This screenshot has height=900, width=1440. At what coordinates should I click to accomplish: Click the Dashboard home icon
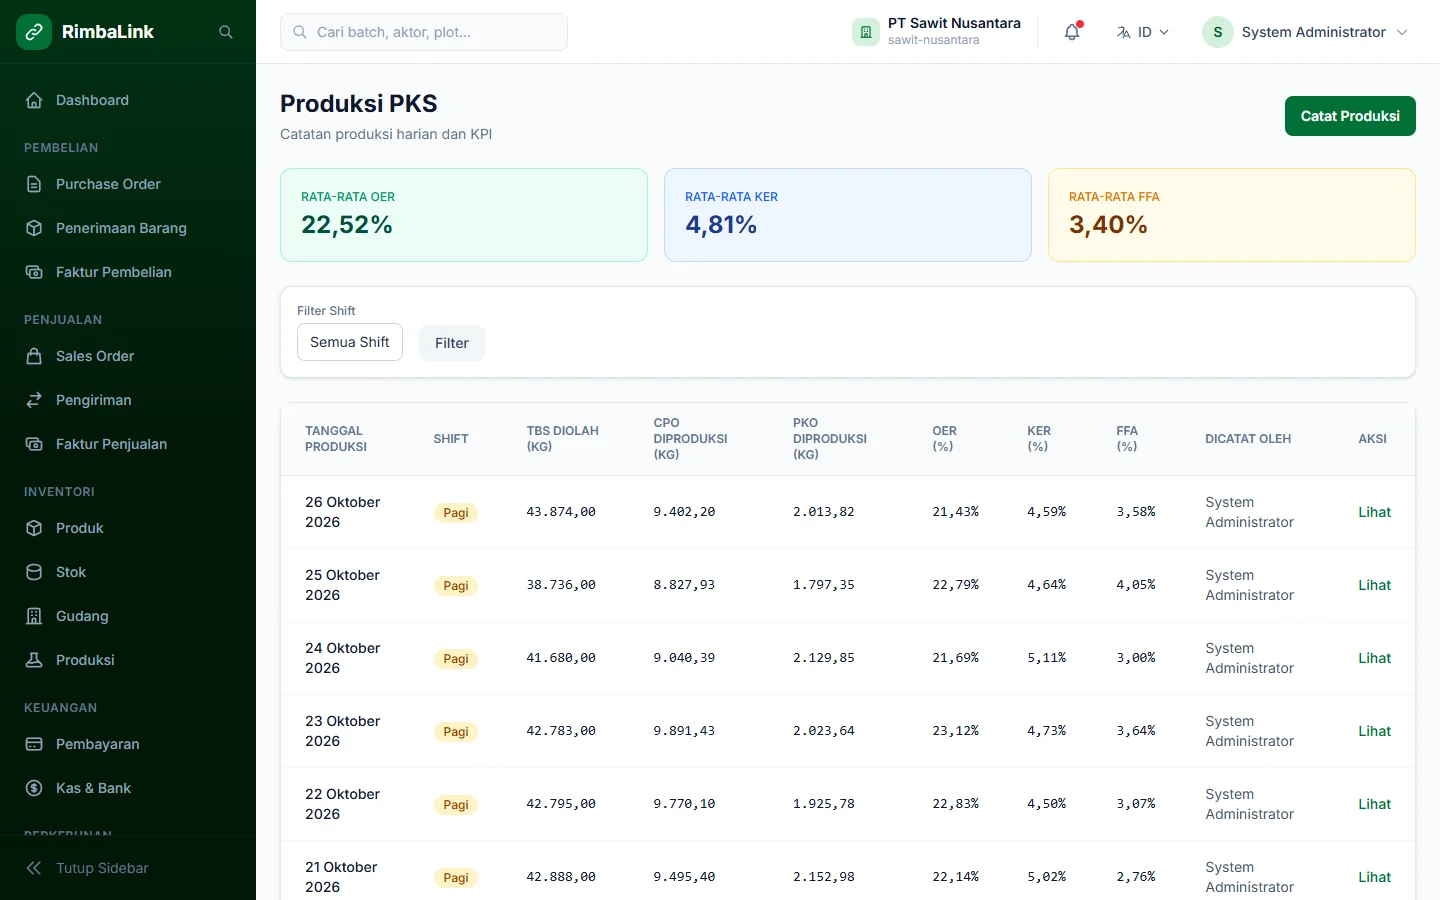pos(34,100)
